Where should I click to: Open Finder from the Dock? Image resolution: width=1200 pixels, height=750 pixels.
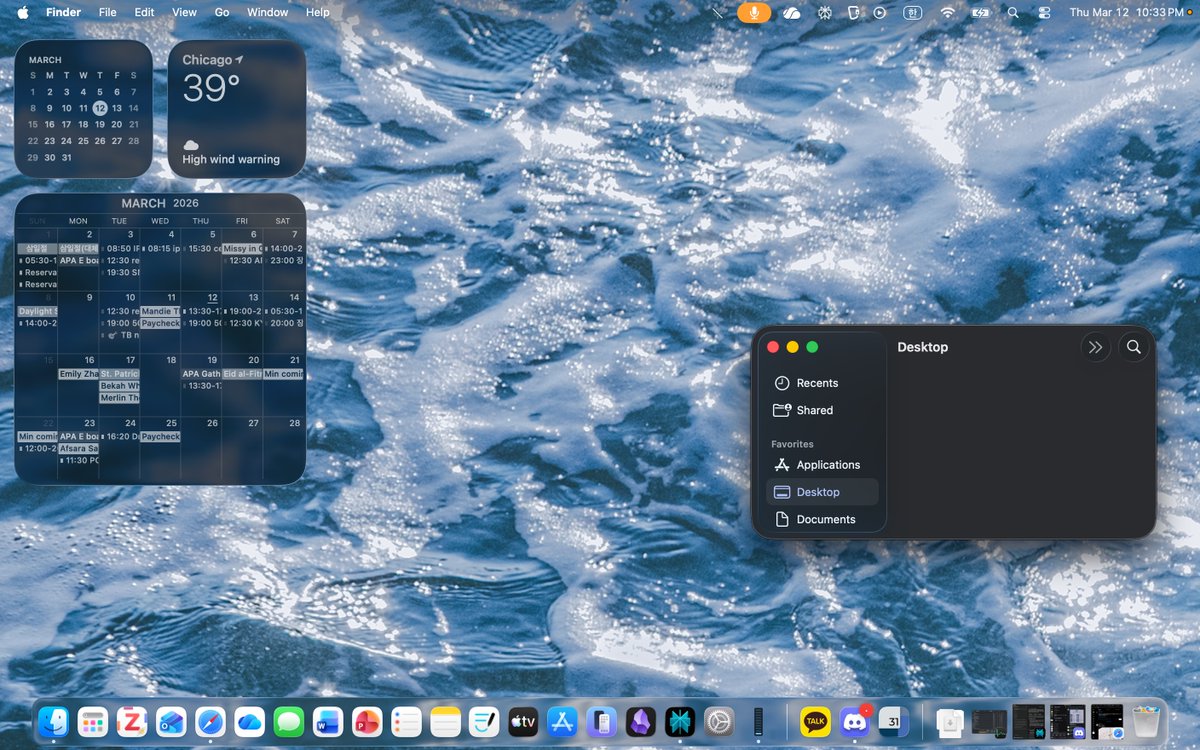point(54,720)
